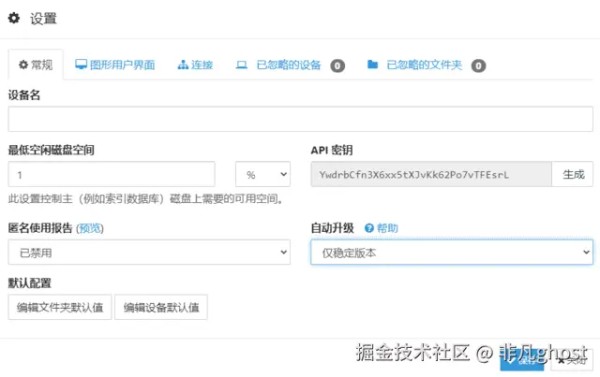Image resolution: width=600 pixels, height=377 pixels.
Task: Open the 已忽略的文件夹 tab
Action: tap(426, 65)
